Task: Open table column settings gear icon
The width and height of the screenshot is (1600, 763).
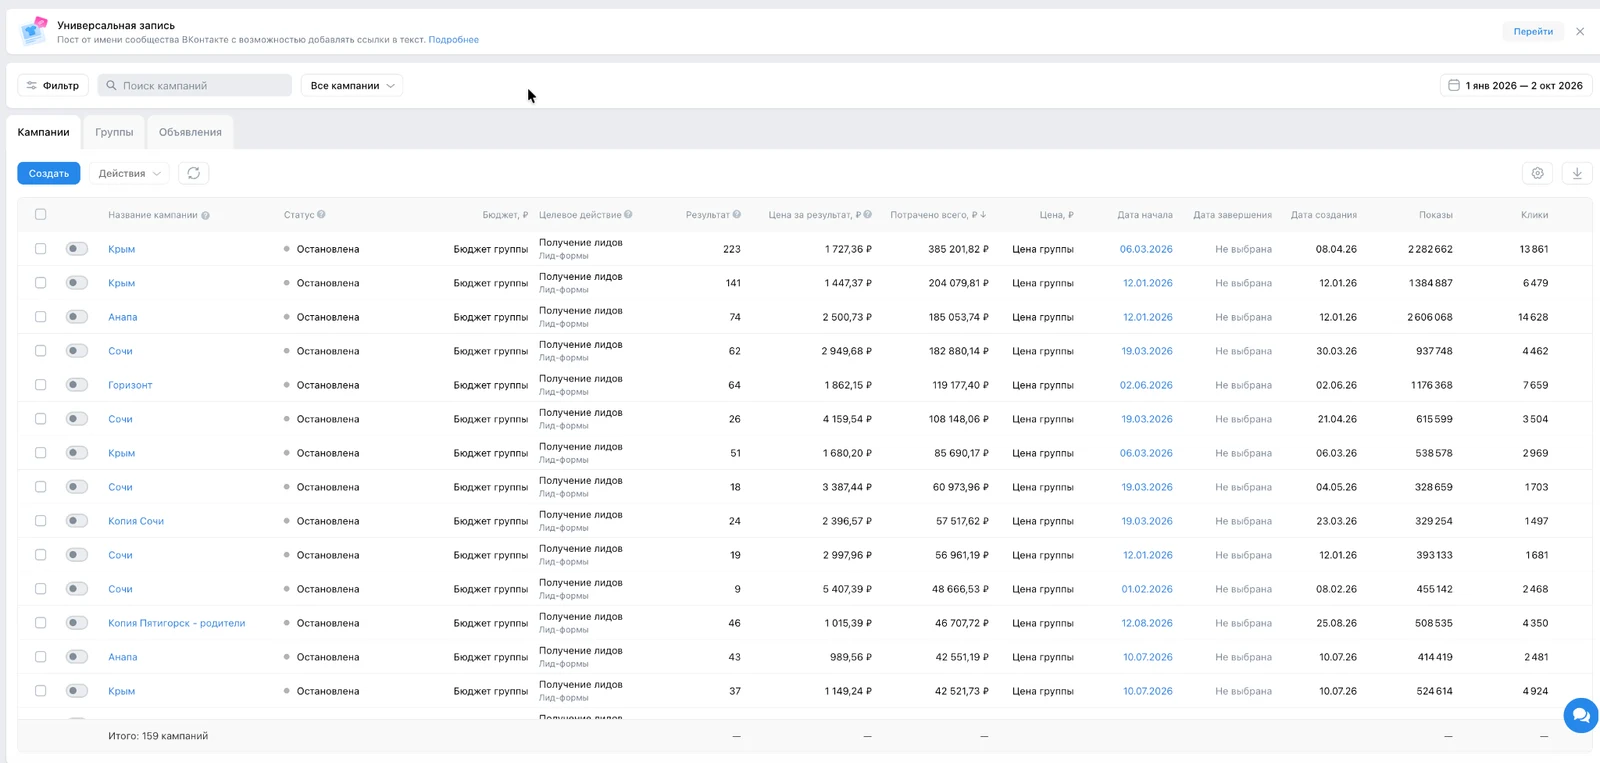Action: click(x=1538, y=173)
